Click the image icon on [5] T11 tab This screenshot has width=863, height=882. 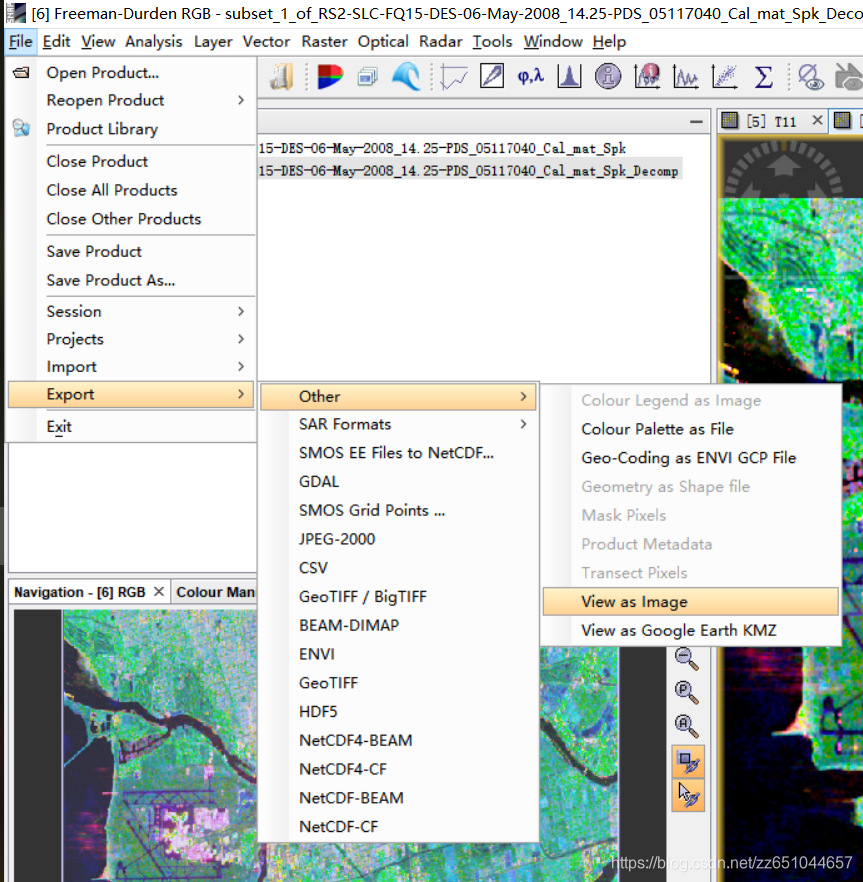coord(730,121)
